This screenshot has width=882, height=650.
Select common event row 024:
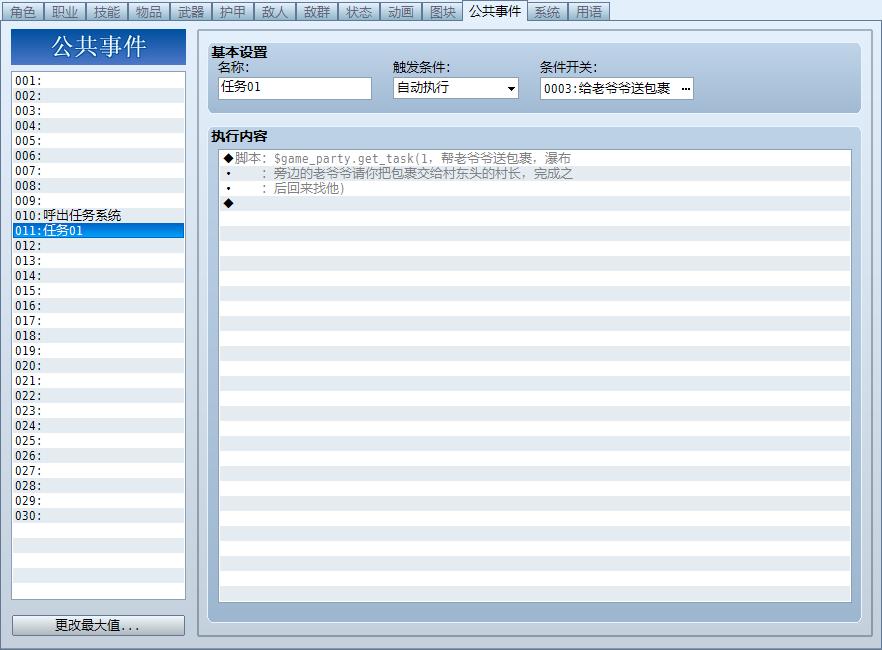coord(98,426)
